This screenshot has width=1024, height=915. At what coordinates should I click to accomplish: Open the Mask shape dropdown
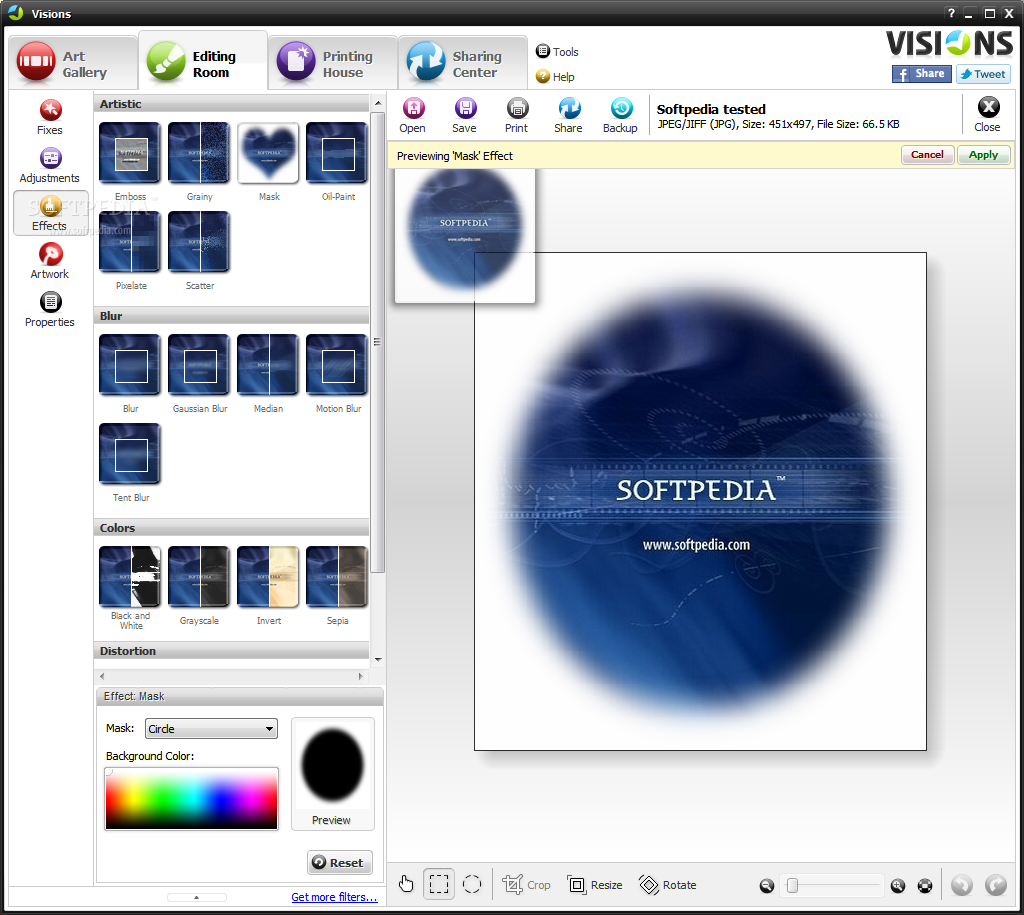[211, 729]
